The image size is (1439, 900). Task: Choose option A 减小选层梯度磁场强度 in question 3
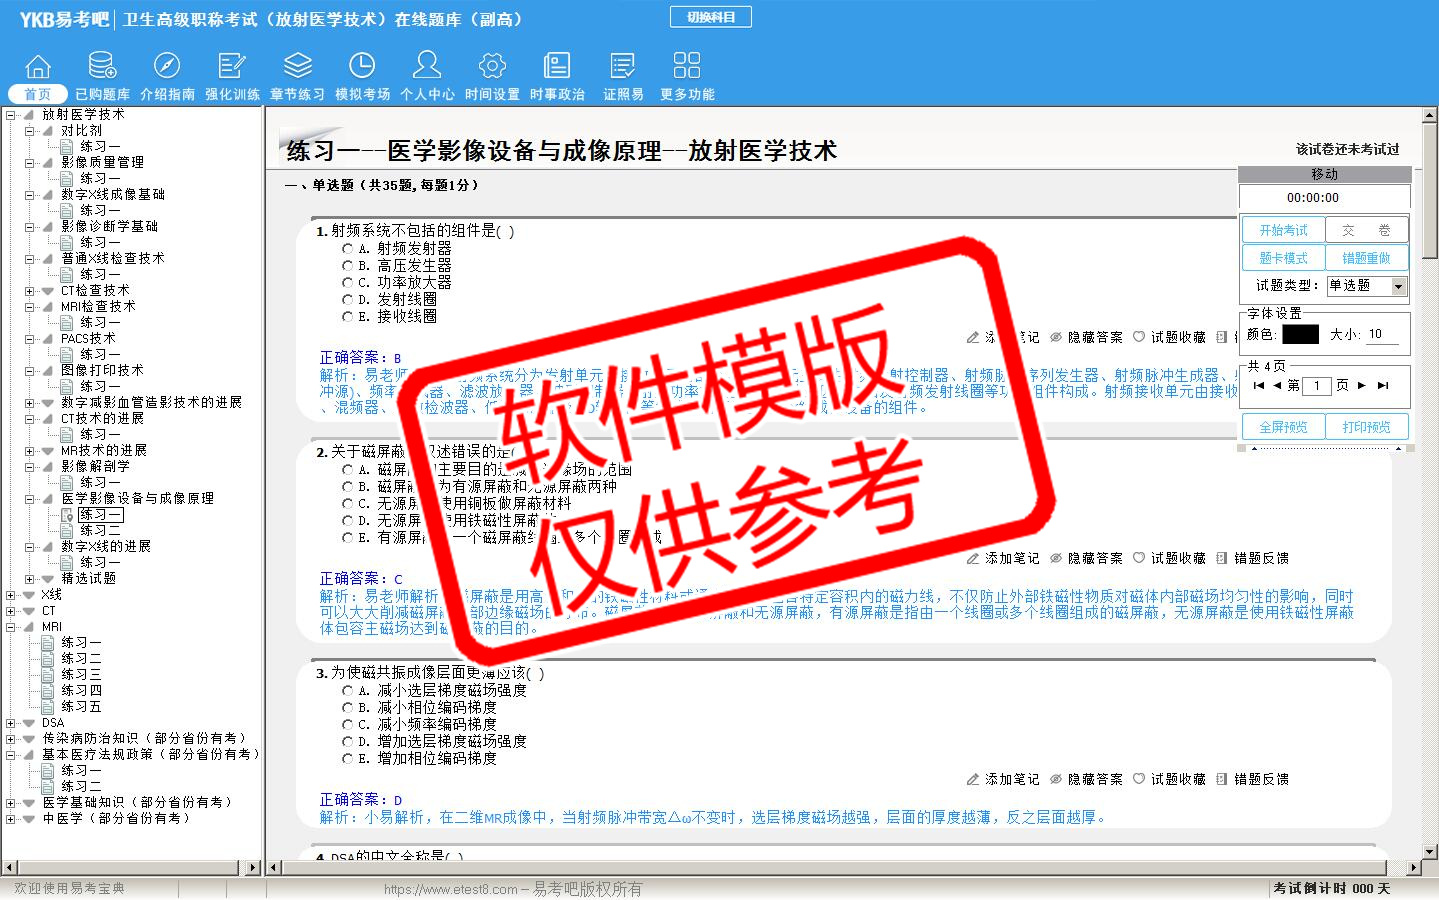(x=348, y=691)
